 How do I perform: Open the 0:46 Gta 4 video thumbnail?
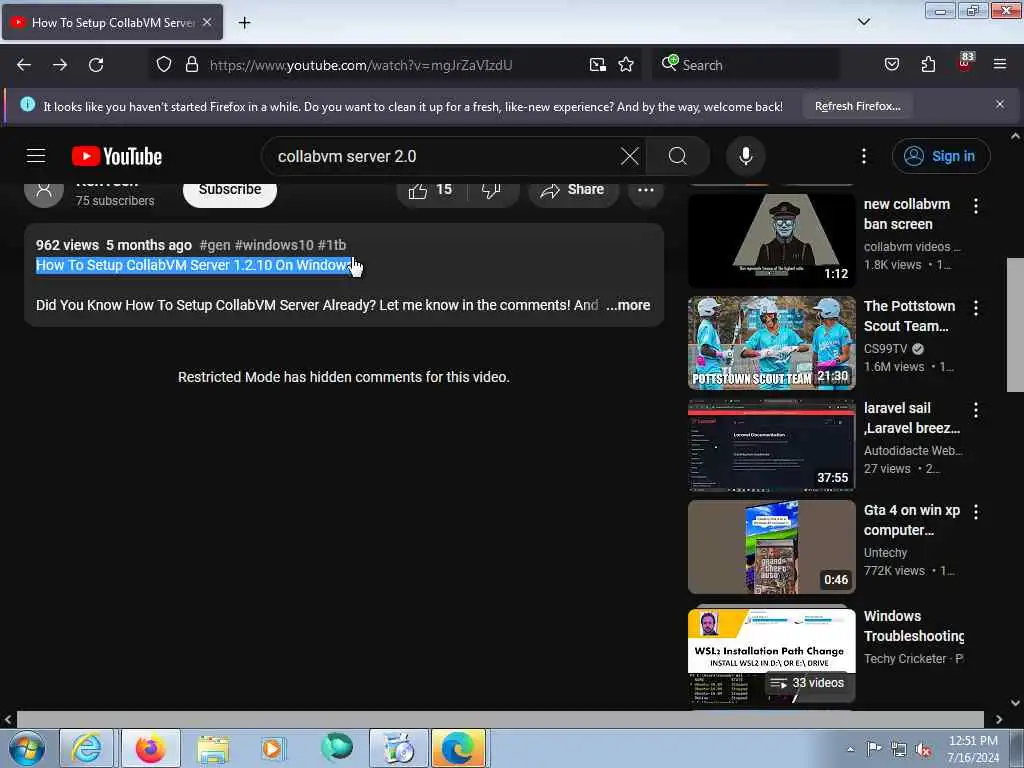click(x=771, y=547)
